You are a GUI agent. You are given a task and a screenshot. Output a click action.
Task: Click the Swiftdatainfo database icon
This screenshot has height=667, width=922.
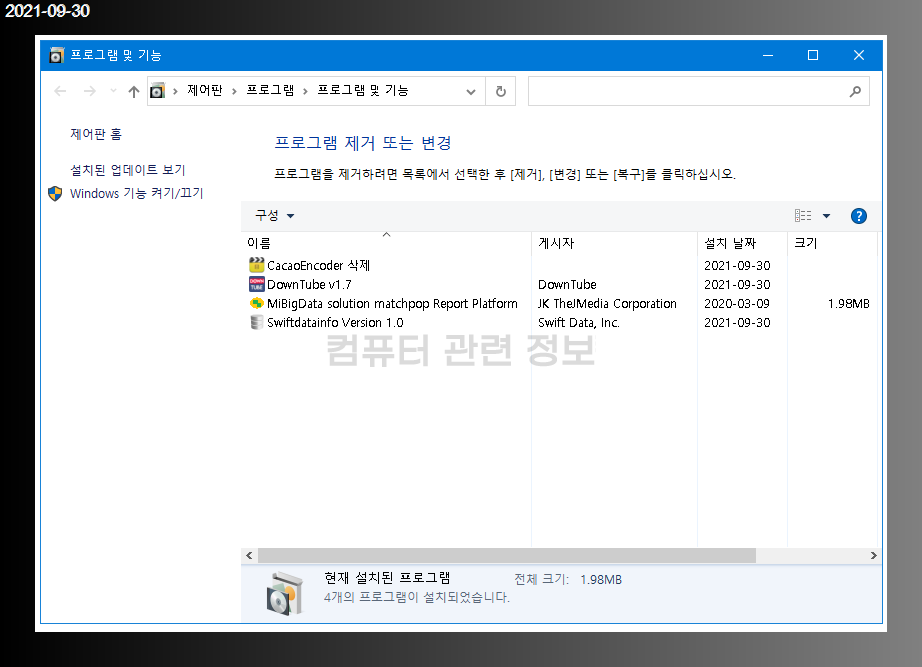coord(256,322)
